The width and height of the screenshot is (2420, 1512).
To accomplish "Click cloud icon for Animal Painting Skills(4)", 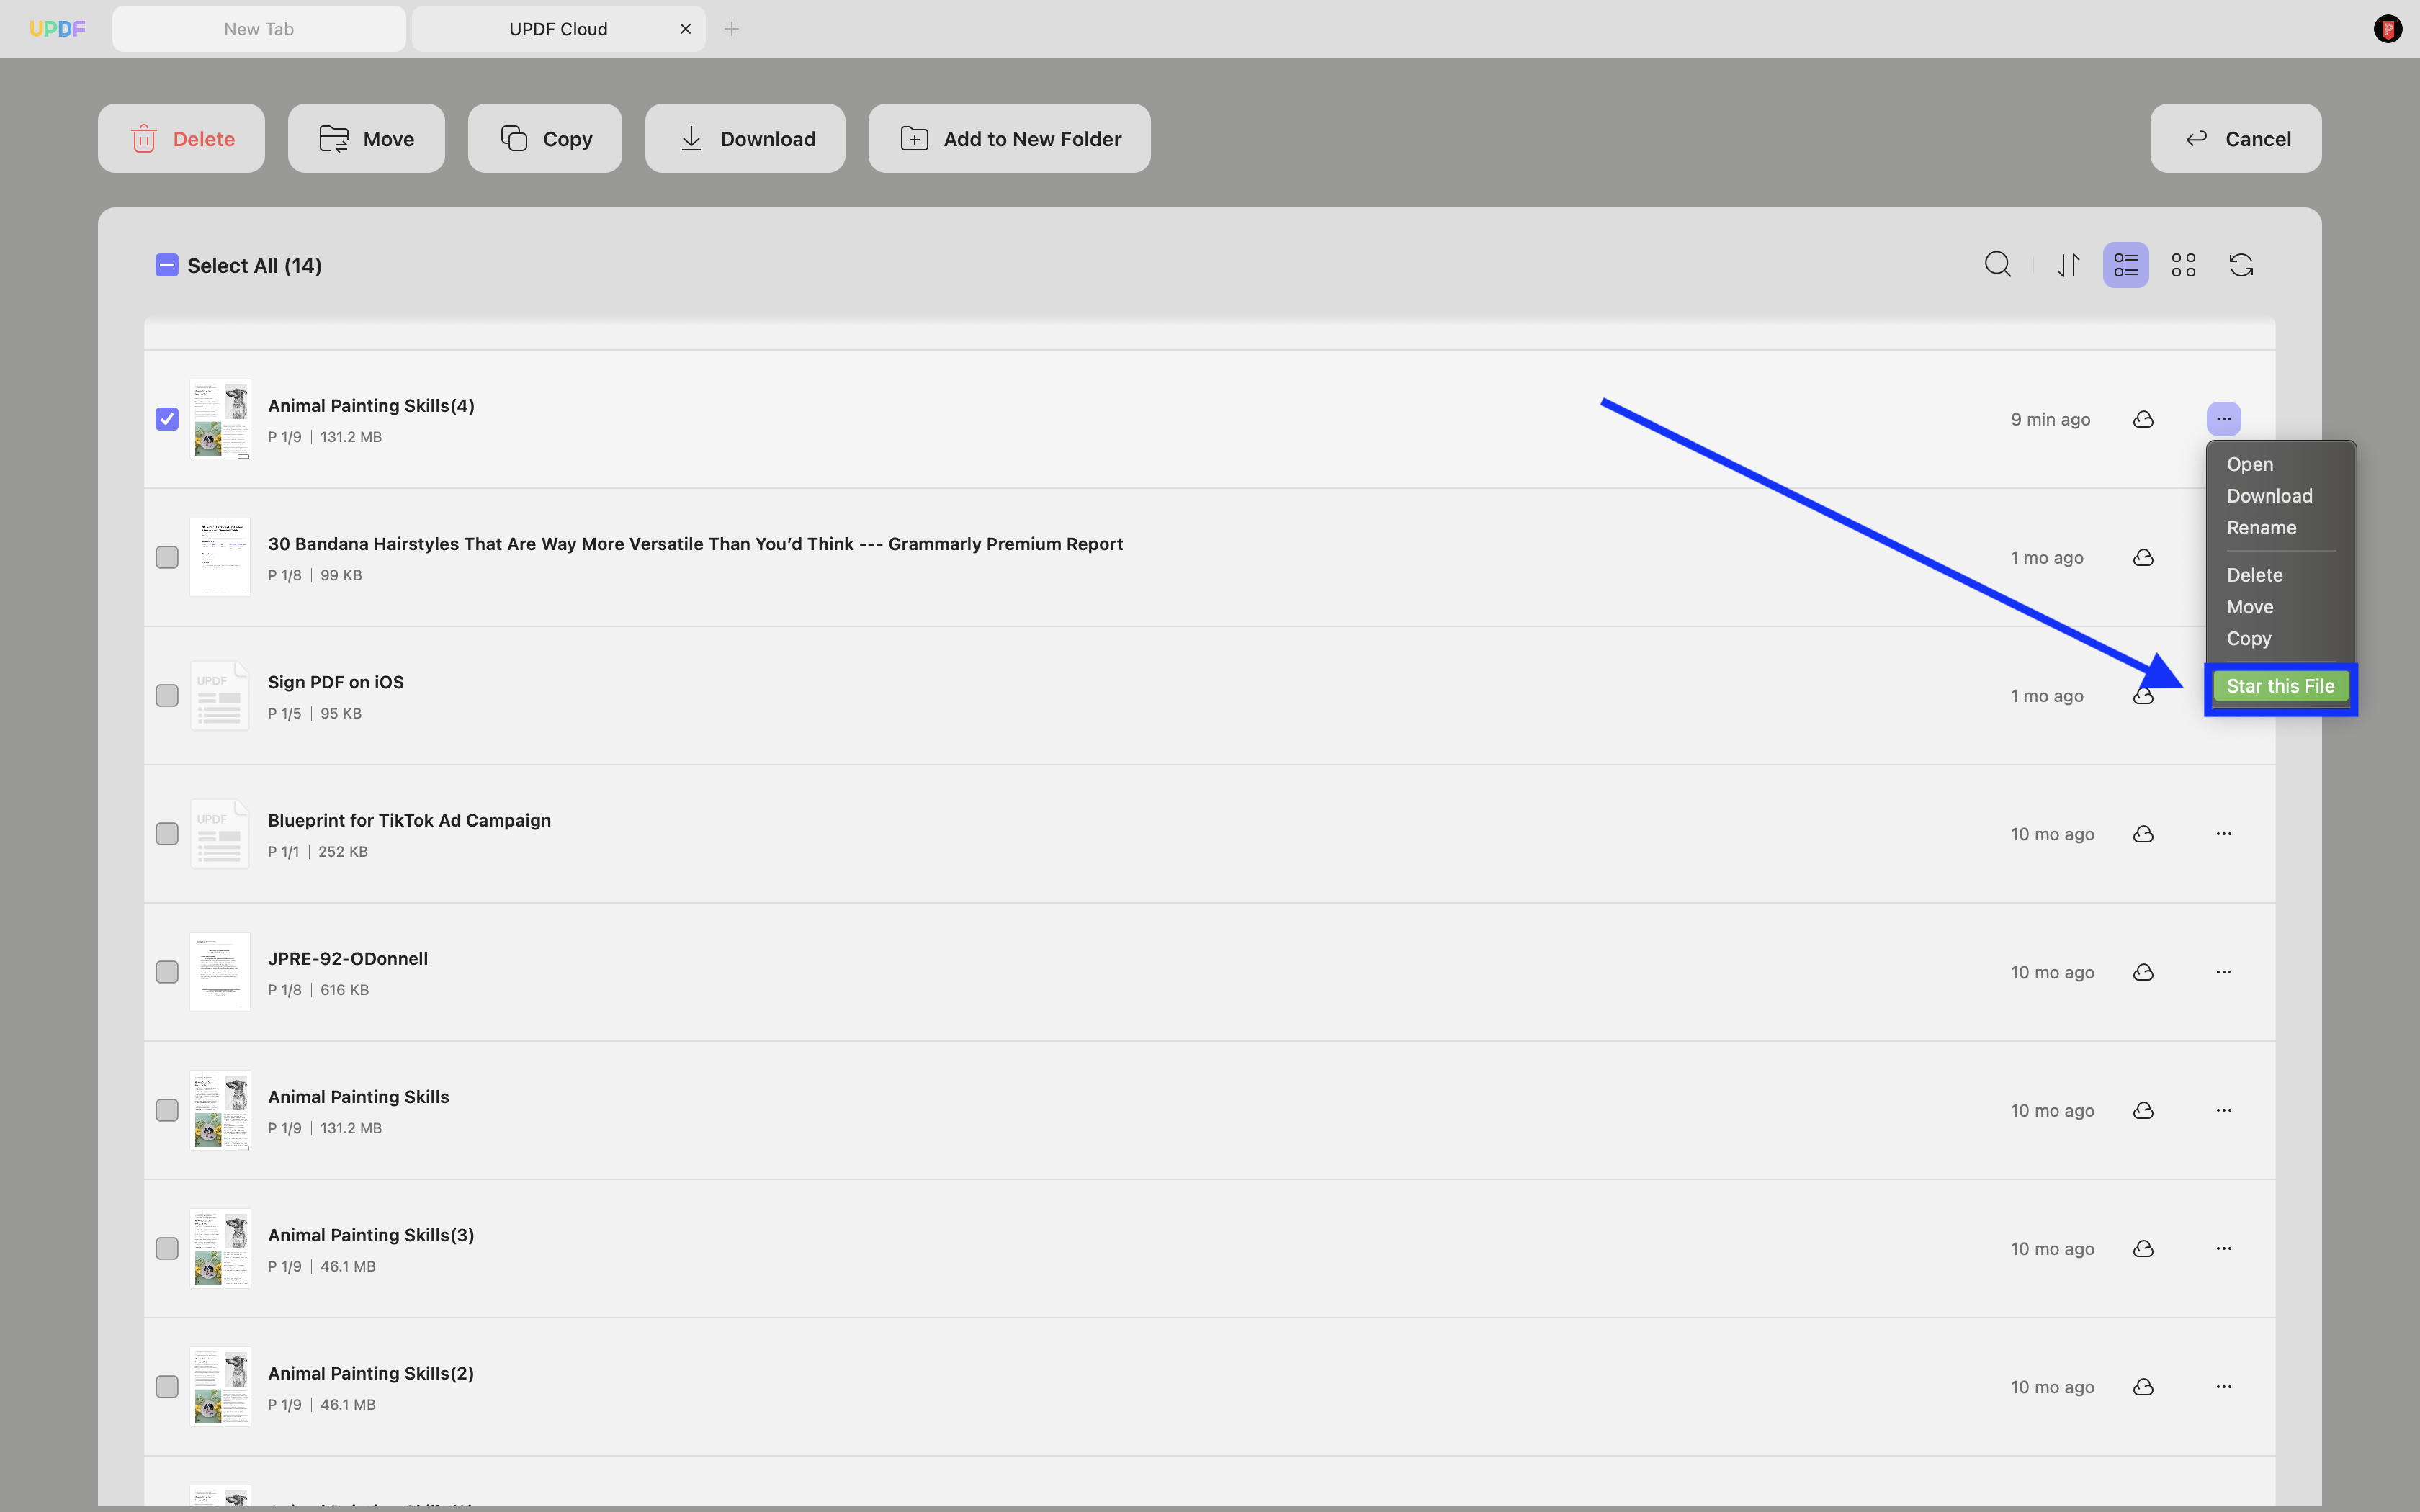I will pyautogui.click(x=2143, y=419).
